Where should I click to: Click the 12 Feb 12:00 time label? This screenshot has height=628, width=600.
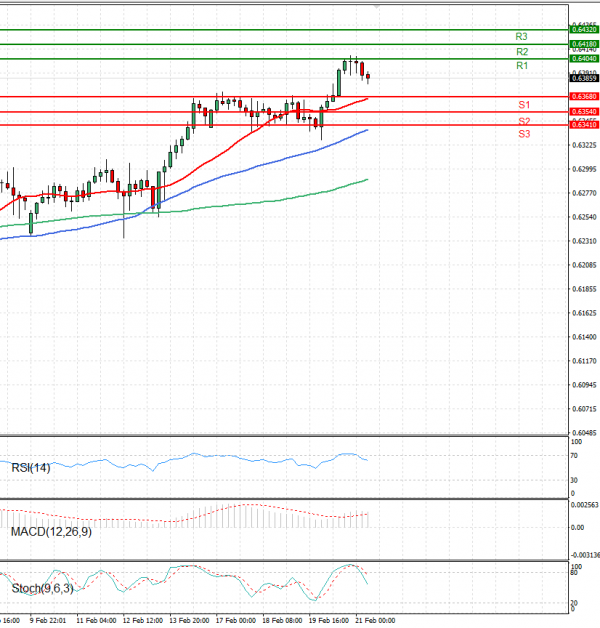point(143,620)
